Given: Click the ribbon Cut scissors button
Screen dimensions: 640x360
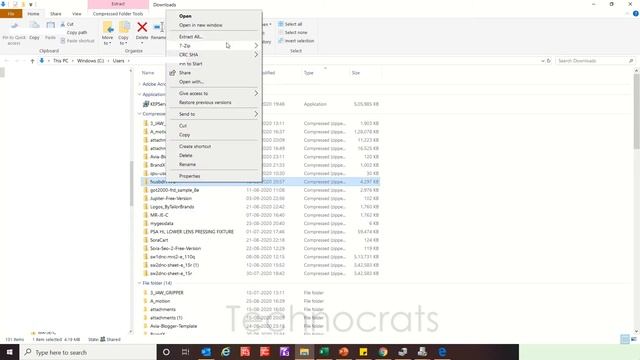Looking at the screenshot, I should pos(67,24).
